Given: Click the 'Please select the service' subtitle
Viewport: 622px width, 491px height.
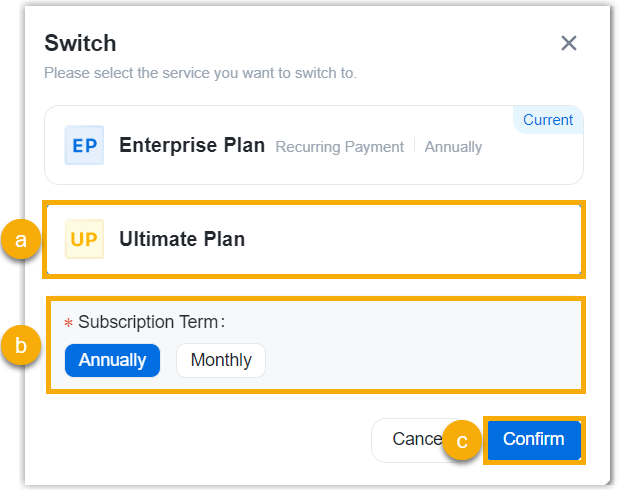Looking at the screenshot, I should coord(200,73).
